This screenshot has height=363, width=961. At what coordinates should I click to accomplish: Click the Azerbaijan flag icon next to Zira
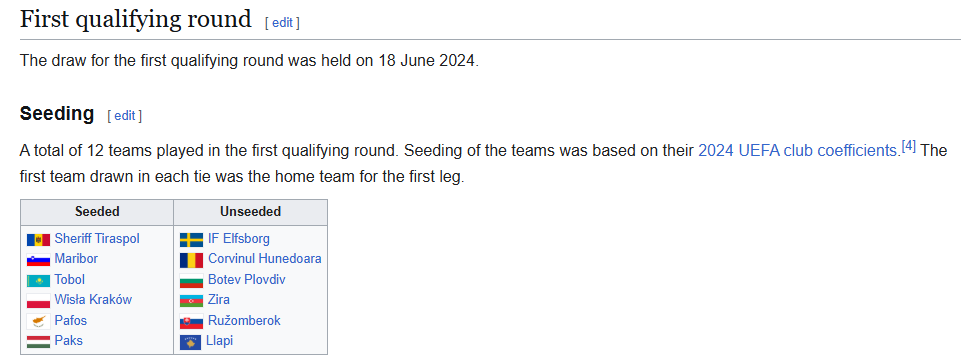click(x=191, y=301)
